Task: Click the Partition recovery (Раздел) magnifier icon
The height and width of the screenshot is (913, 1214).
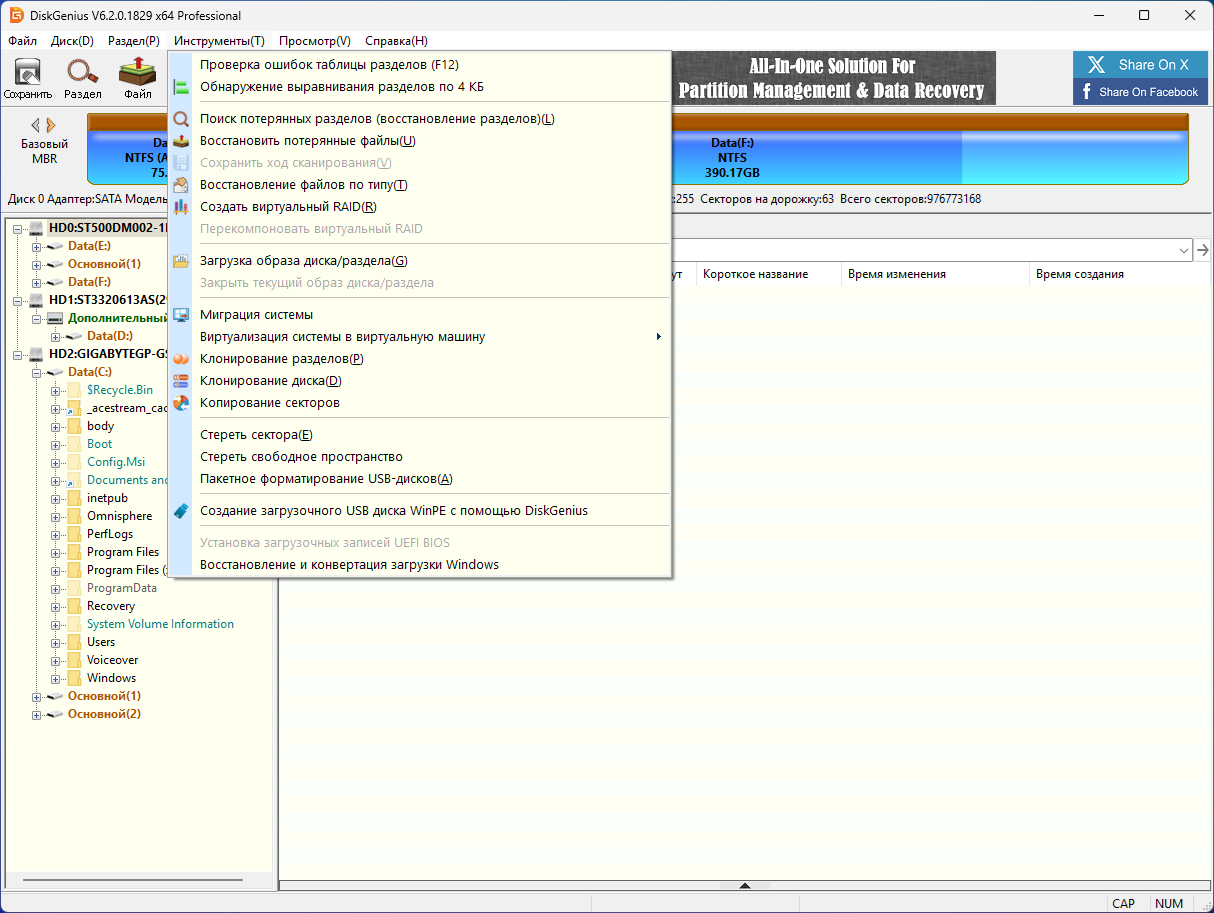Action: tap(83, 72)
